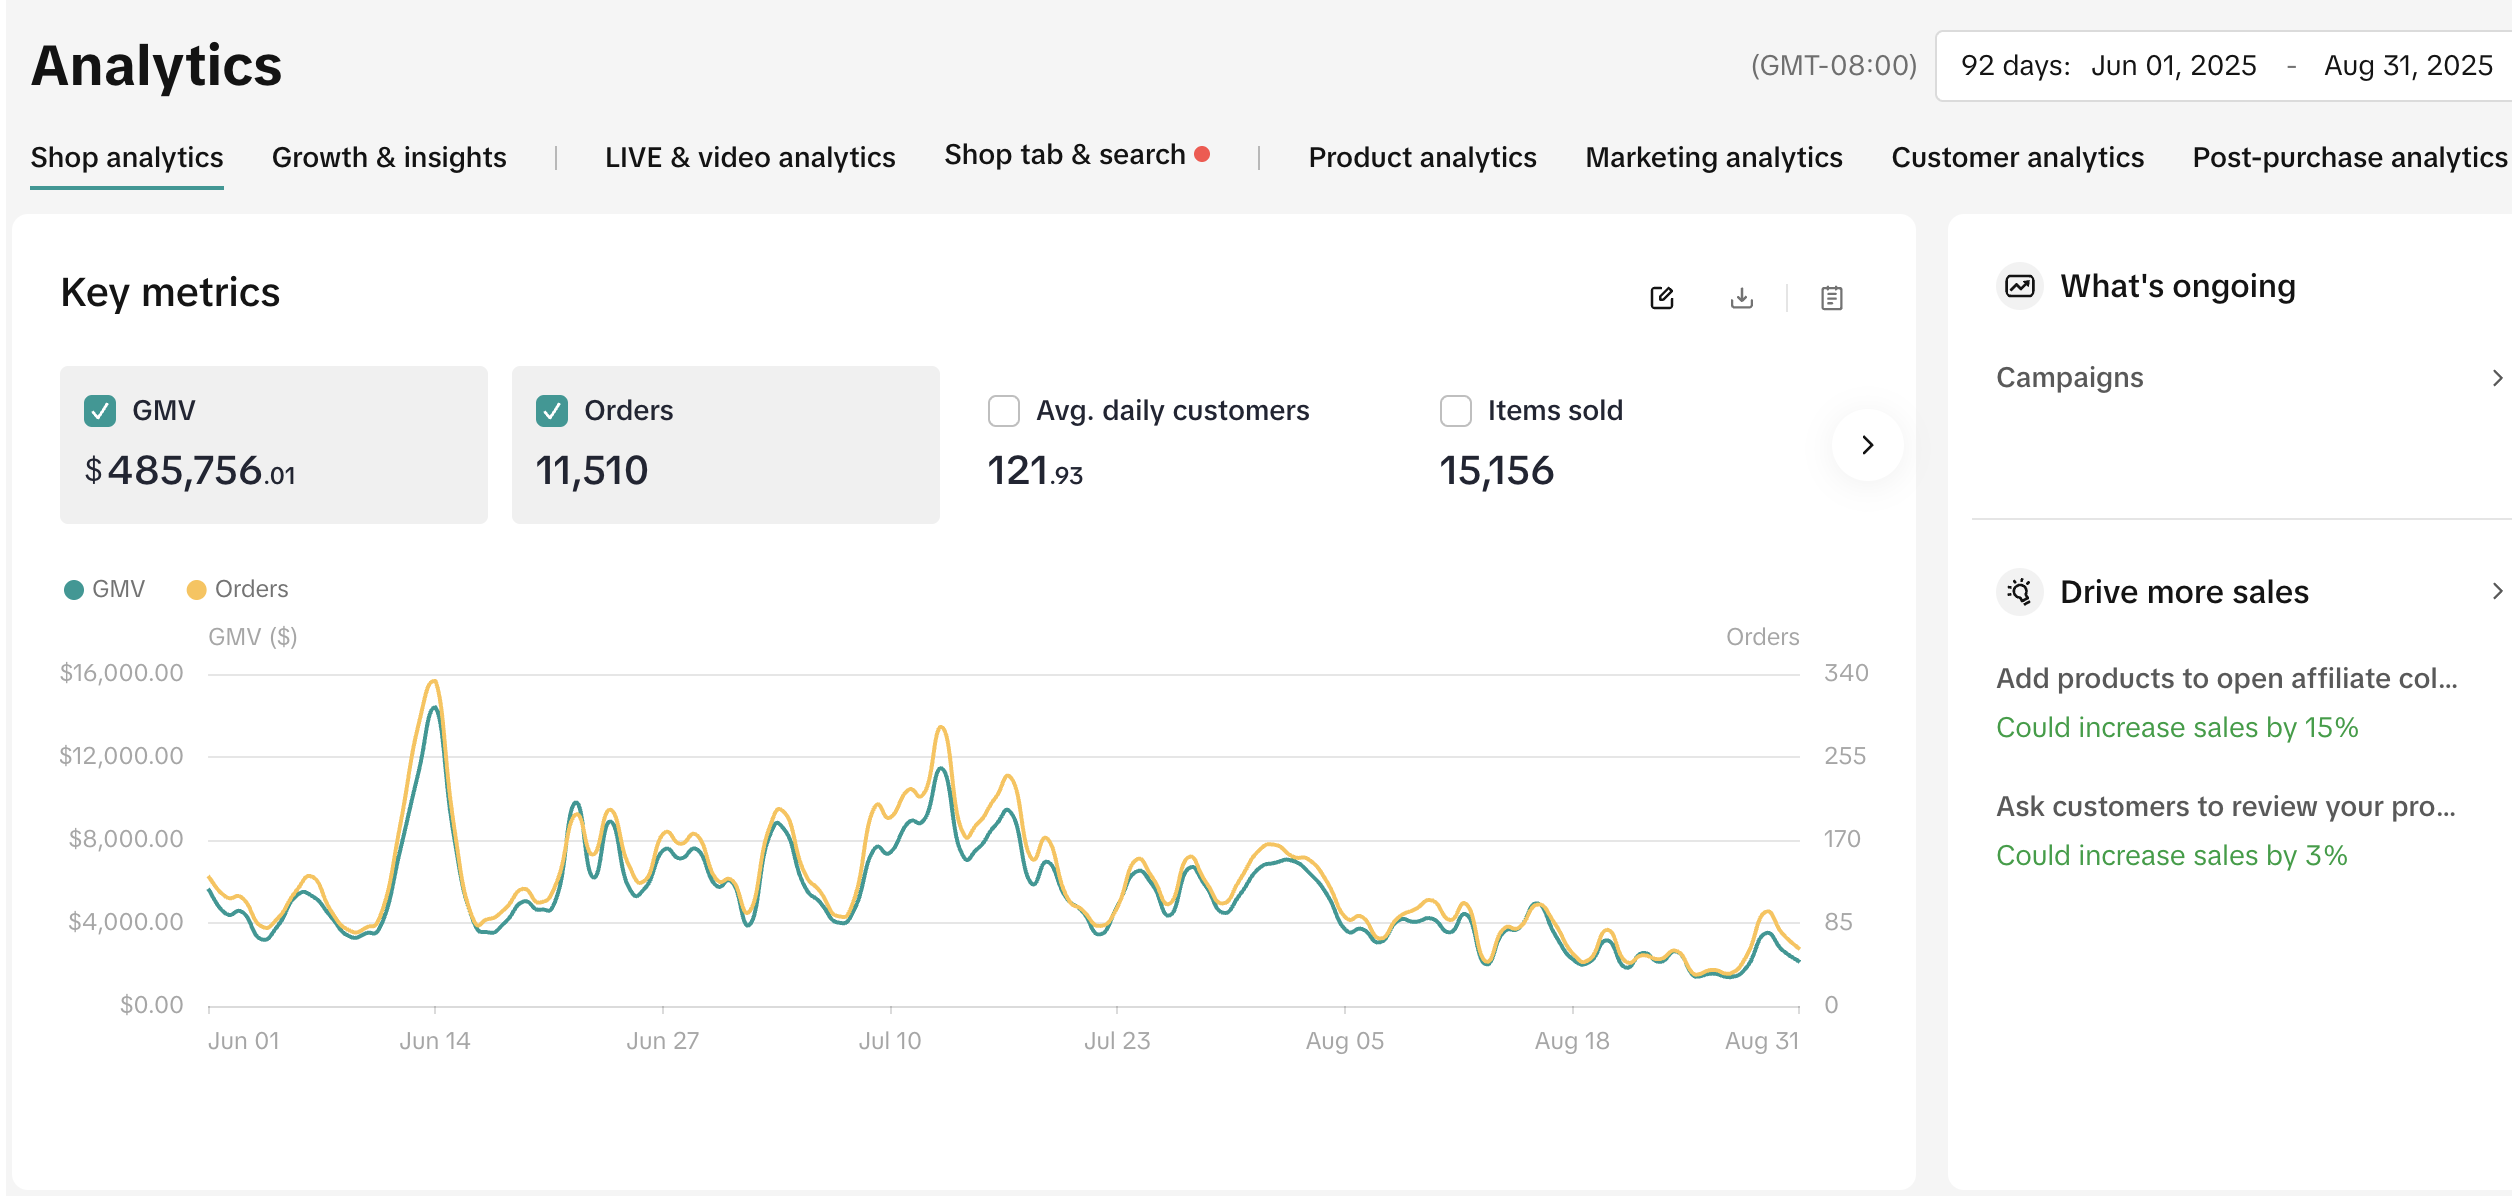Click the red dot on Shop tab & search

click(1203, 154)
